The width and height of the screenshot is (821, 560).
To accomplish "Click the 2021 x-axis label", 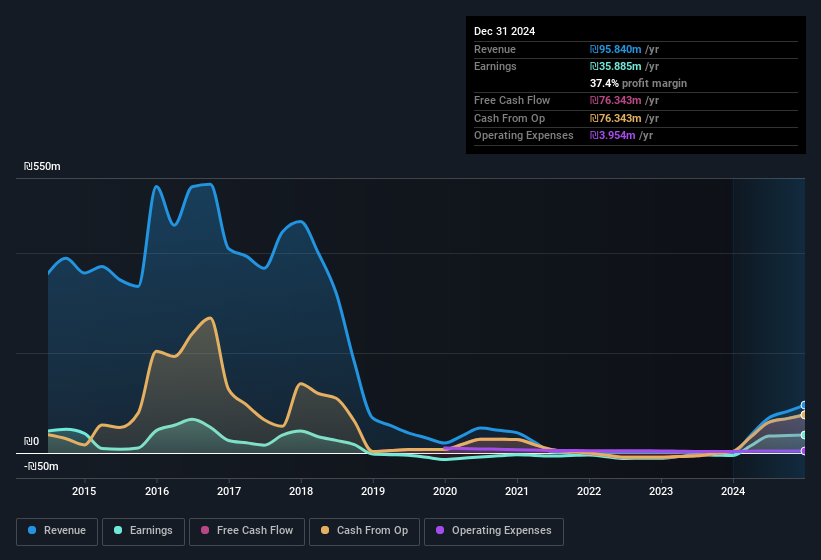I will point(517,491).
